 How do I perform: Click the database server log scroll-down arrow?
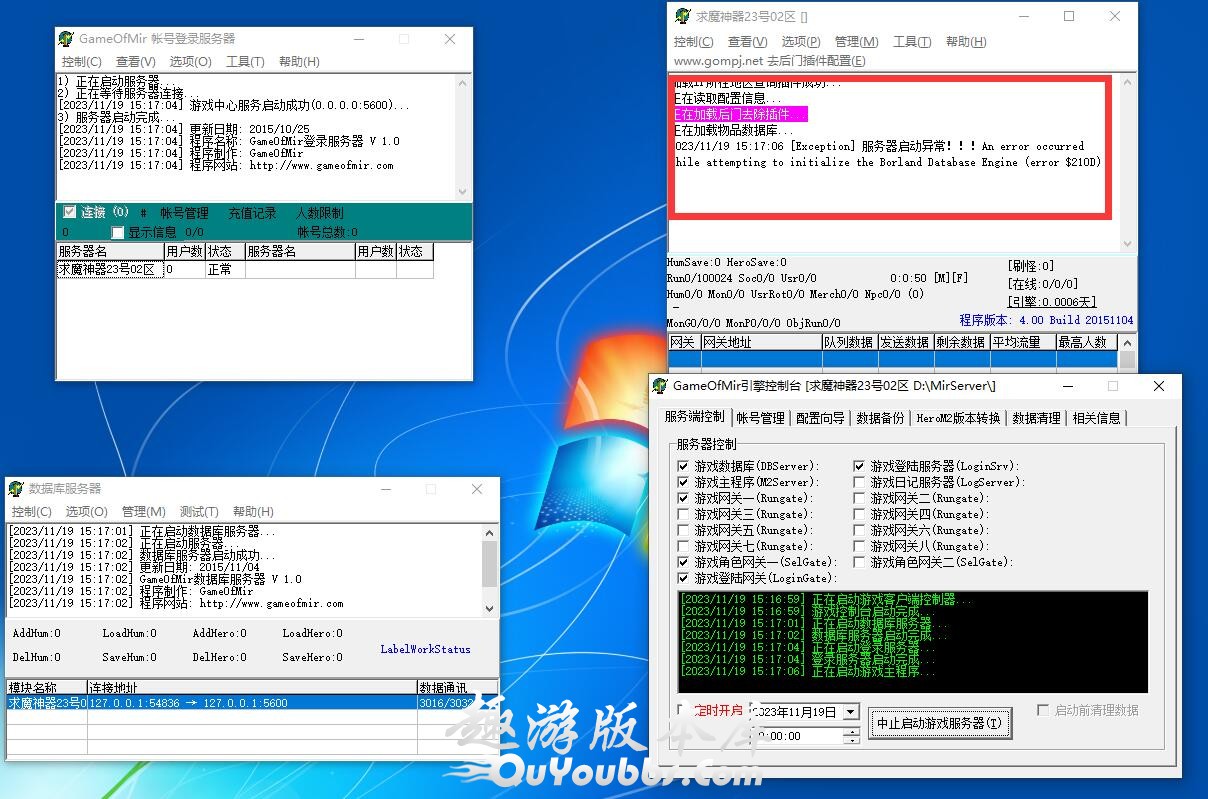pyautogui.click(x=489, y=607)
